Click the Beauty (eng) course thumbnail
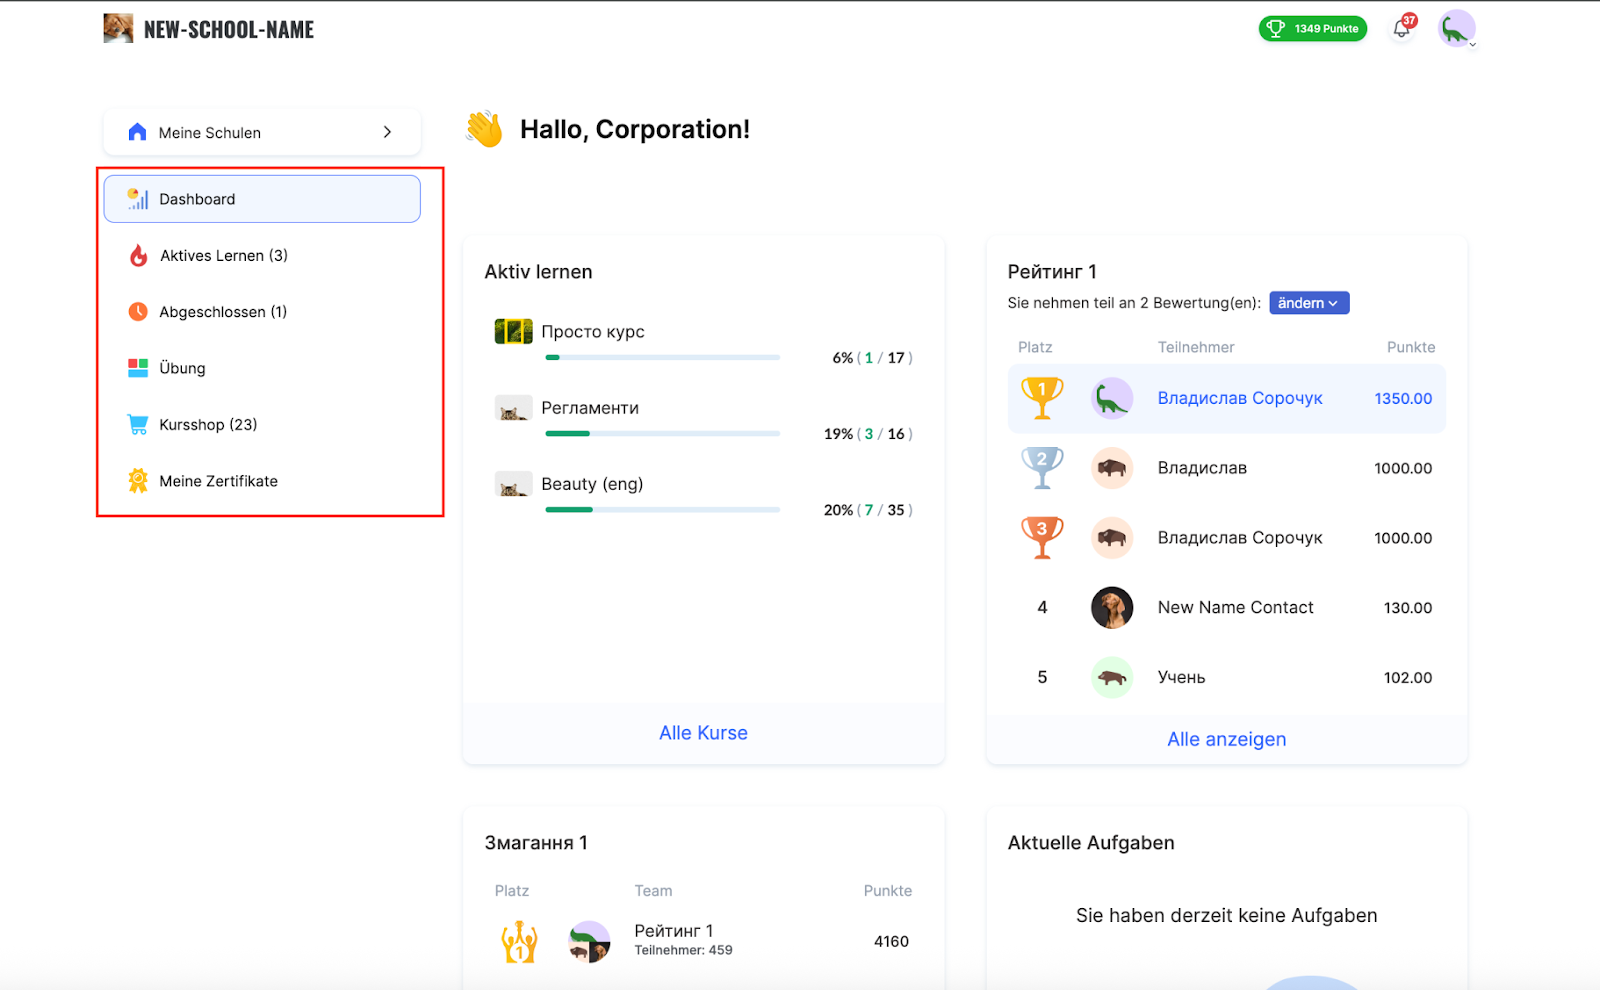Screen dimensions: 1600x990 (x=513, y=484)
